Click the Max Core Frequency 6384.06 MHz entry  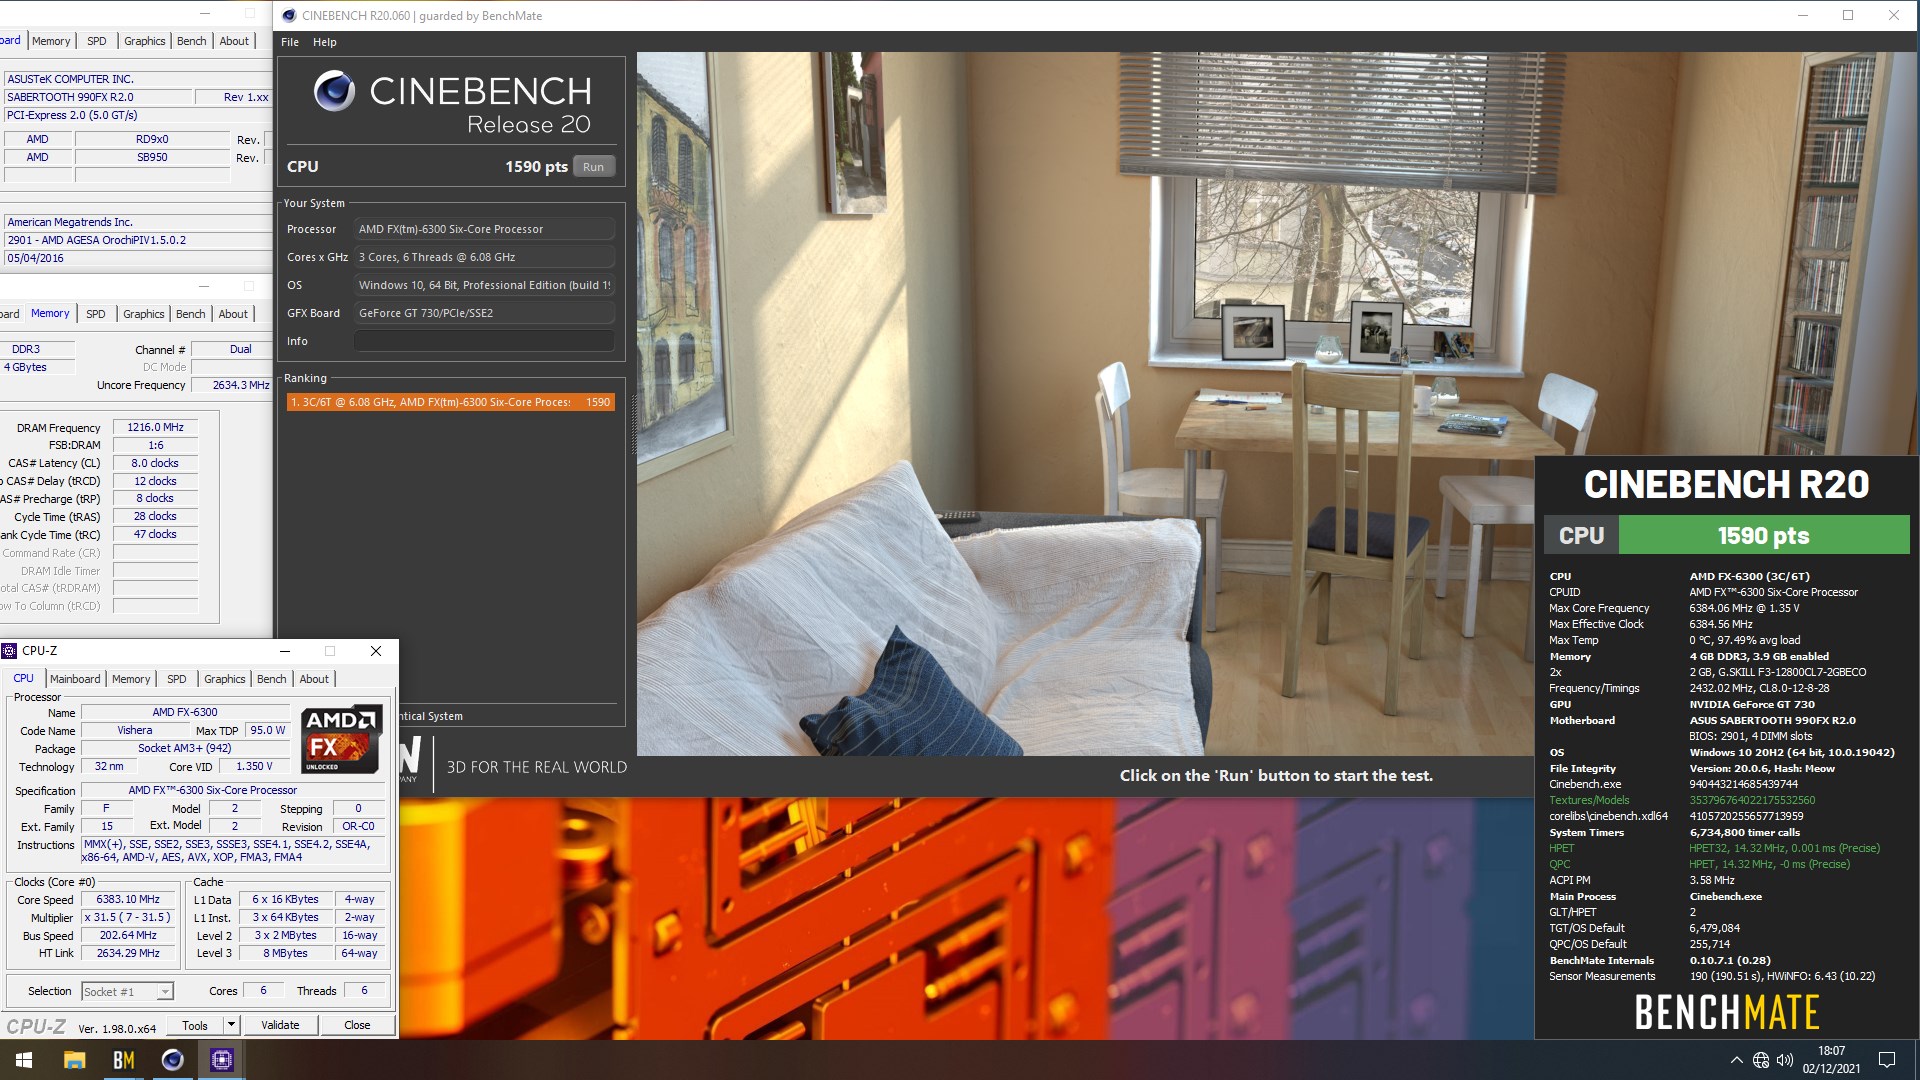click(1673, 608)
